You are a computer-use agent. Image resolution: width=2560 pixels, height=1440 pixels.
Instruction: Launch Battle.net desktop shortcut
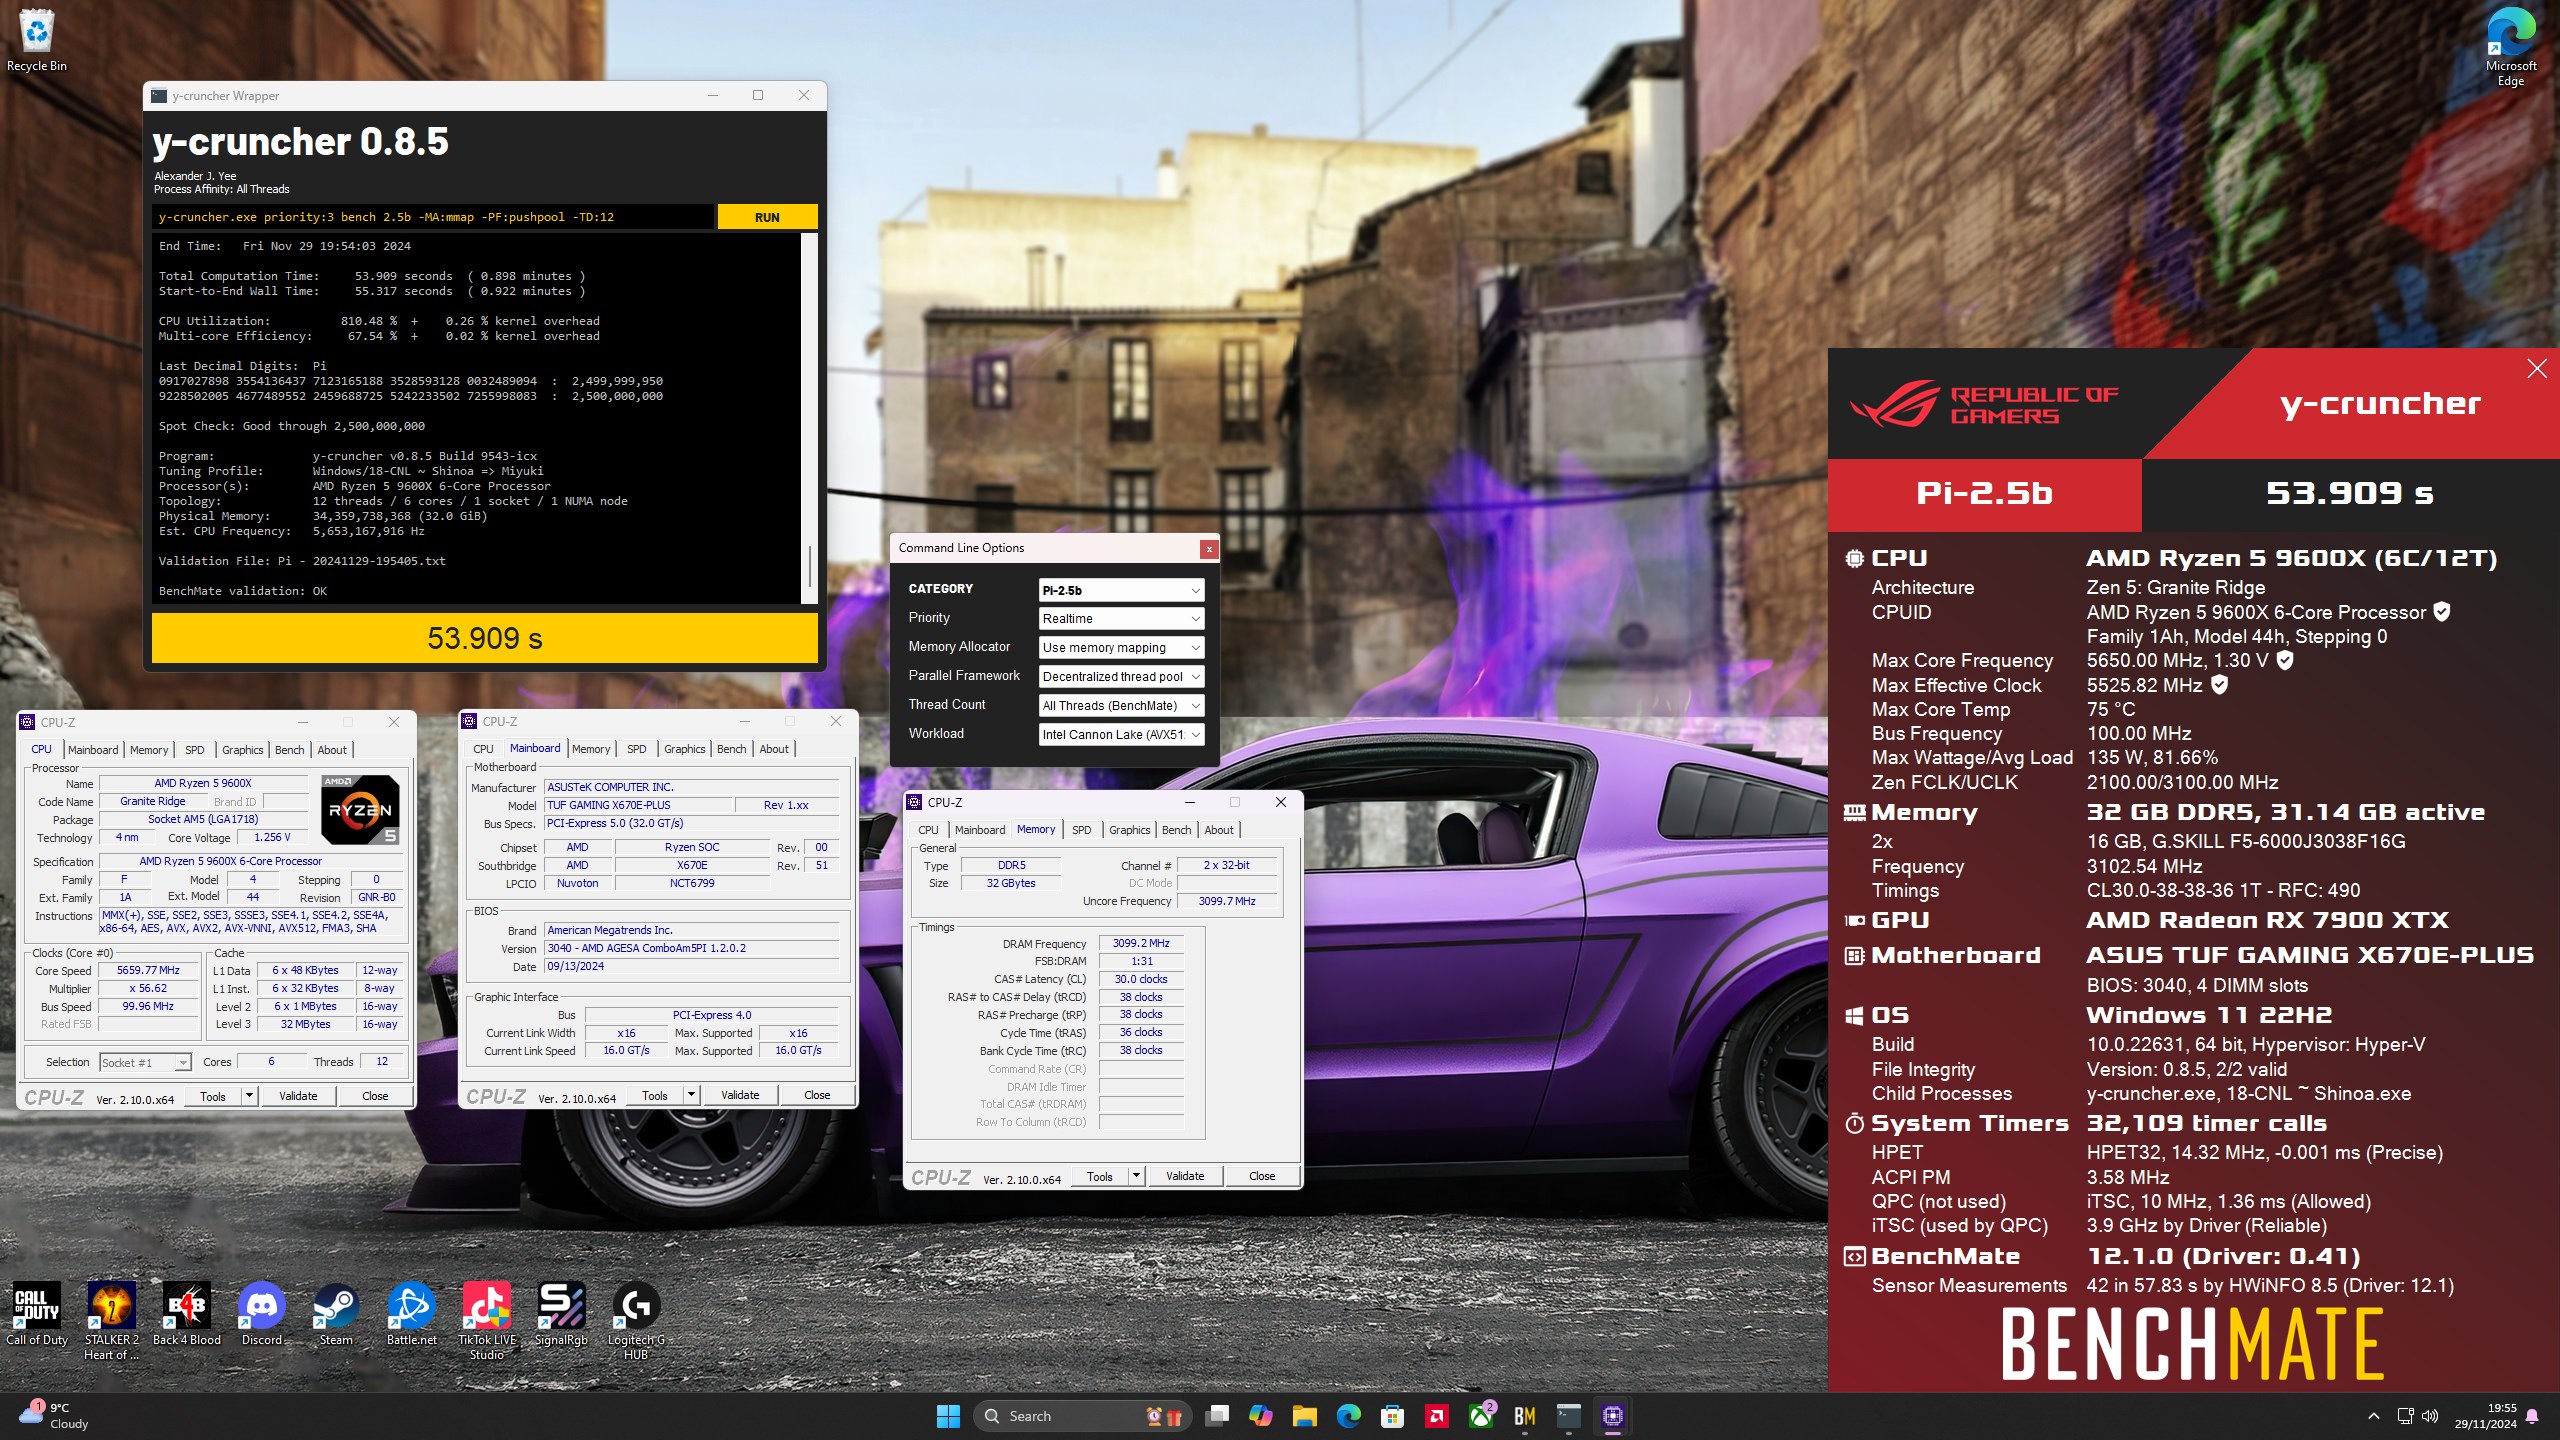411,1315
